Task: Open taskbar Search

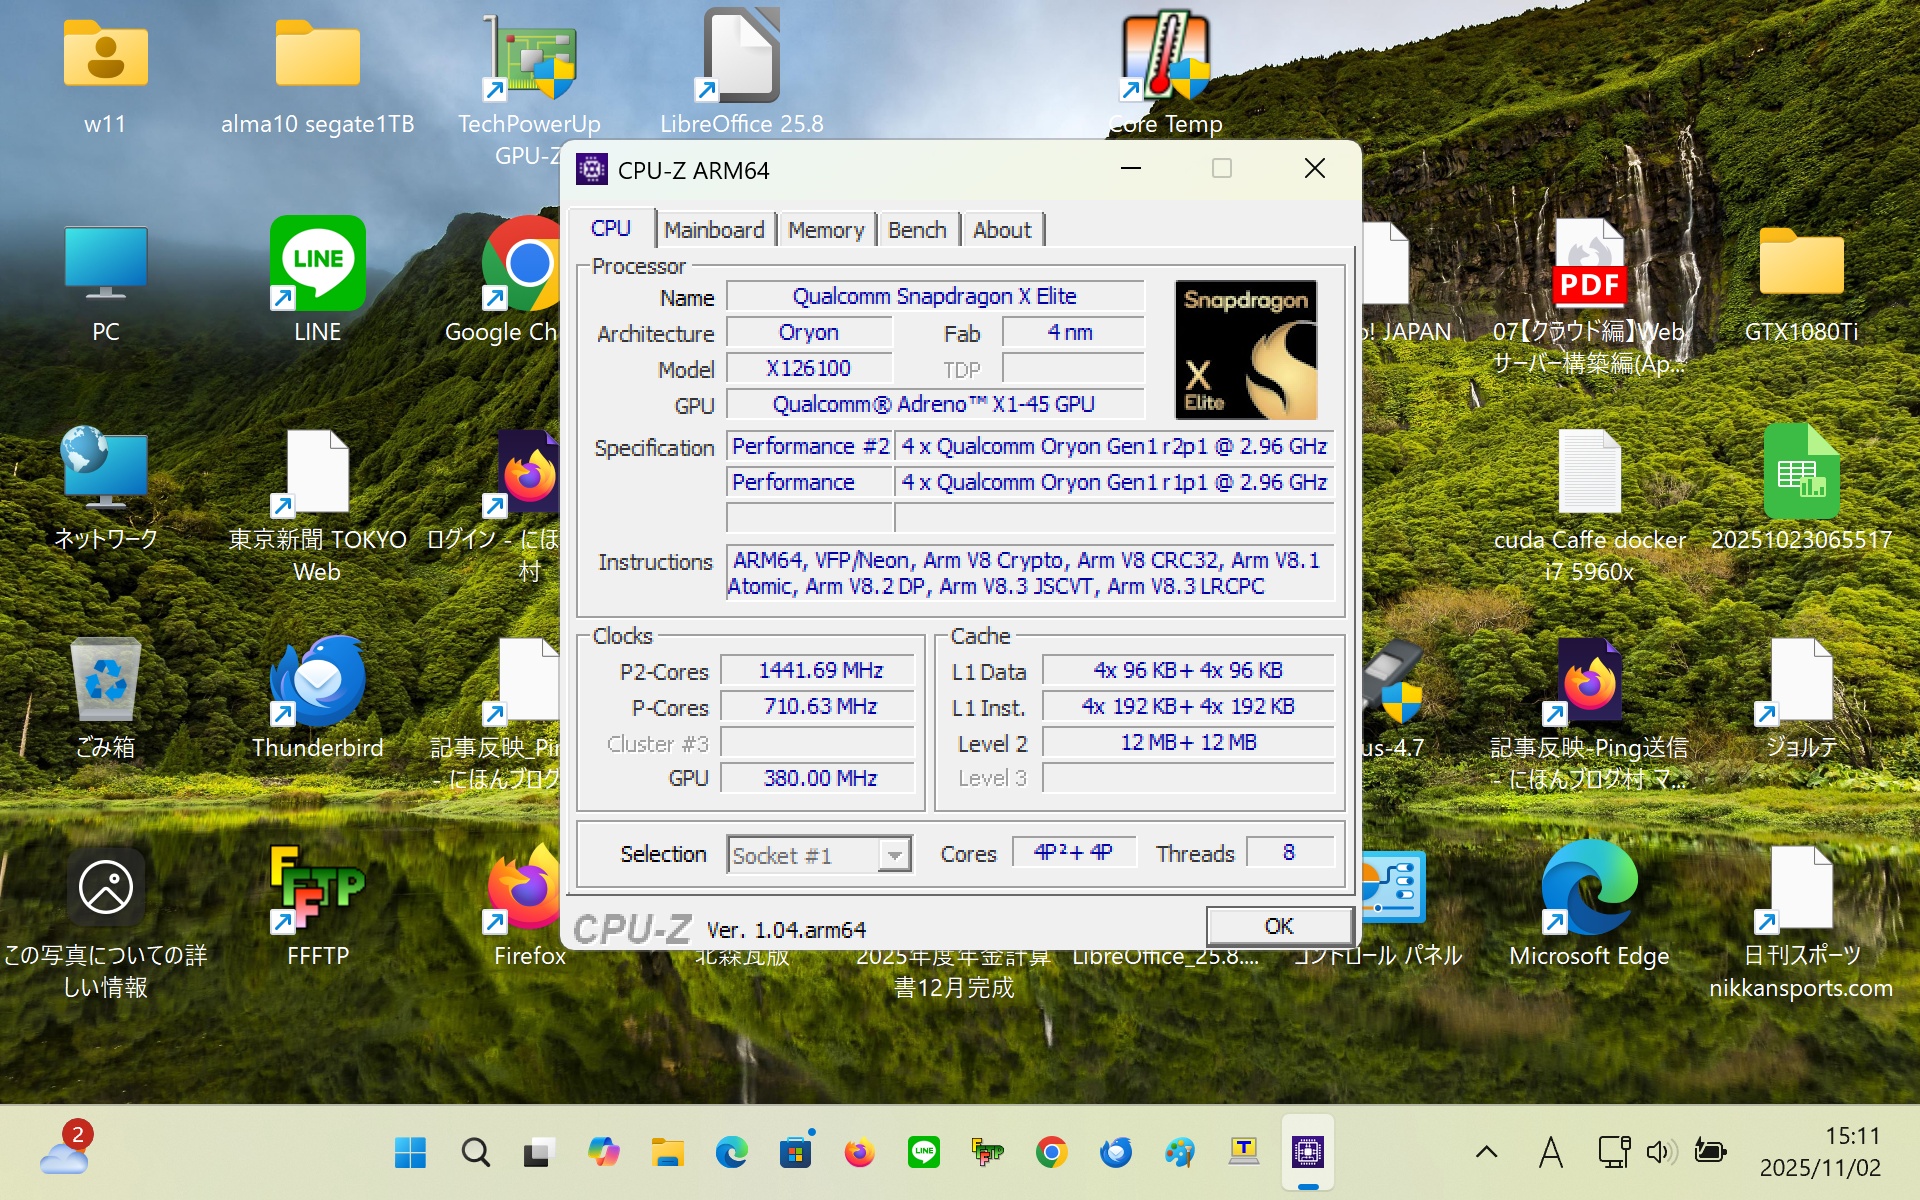Action: click(x=475, y=1153)
